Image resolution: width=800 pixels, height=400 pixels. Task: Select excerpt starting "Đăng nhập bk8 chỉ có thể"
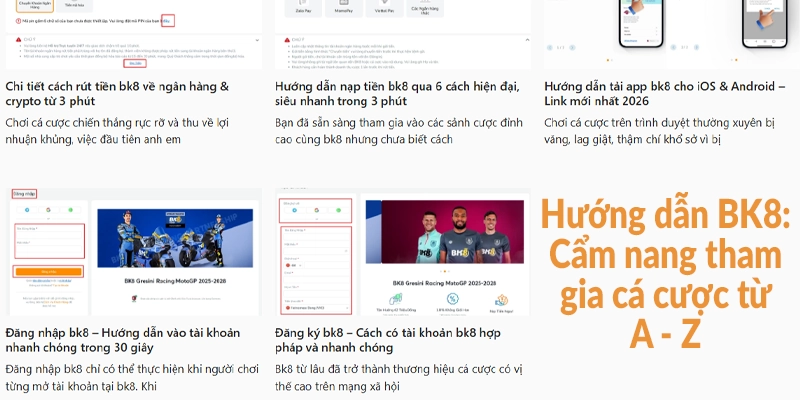(132, 378)
